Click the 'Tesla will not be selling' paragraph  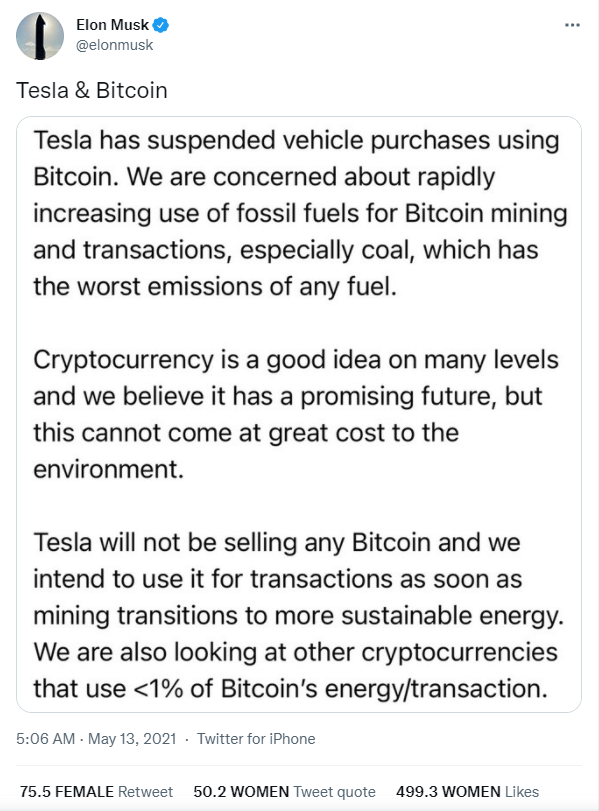(x=298, y=615)
